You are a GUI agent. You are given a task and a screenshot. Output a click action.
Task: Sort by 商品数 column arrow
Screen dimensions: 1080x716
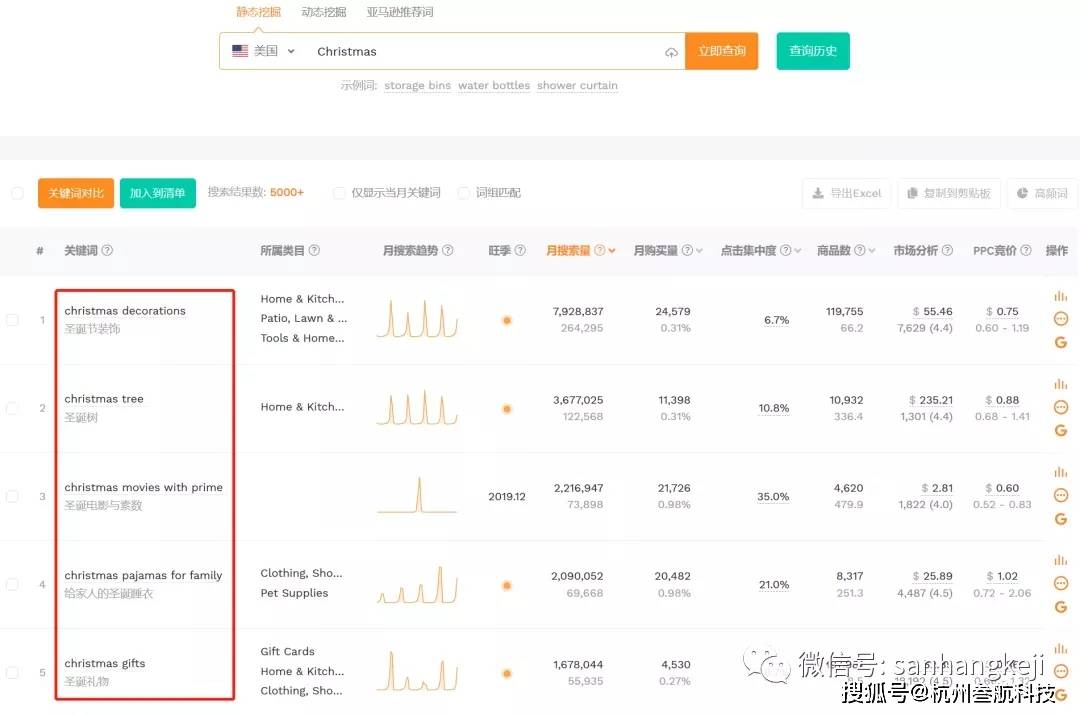point(872,251)
